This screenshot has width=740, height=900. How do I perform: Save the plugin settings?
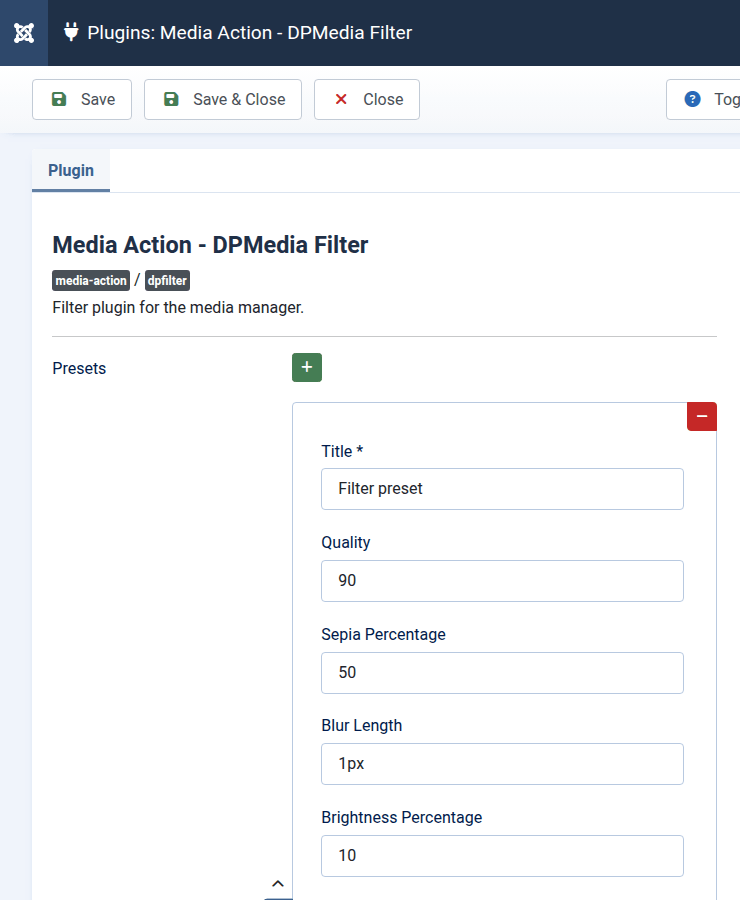82,99
